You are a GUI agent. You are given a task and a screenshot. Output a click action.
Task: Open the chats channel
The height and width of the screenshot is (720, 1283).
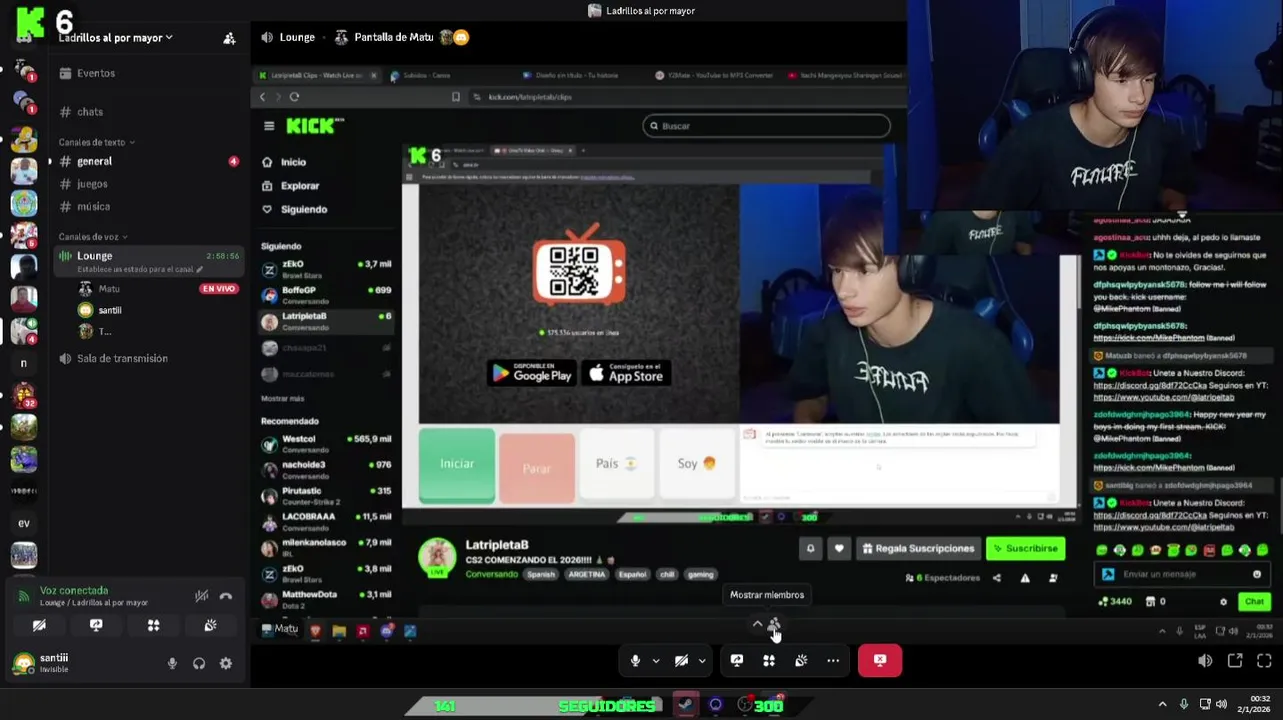(x=90, y=112)
